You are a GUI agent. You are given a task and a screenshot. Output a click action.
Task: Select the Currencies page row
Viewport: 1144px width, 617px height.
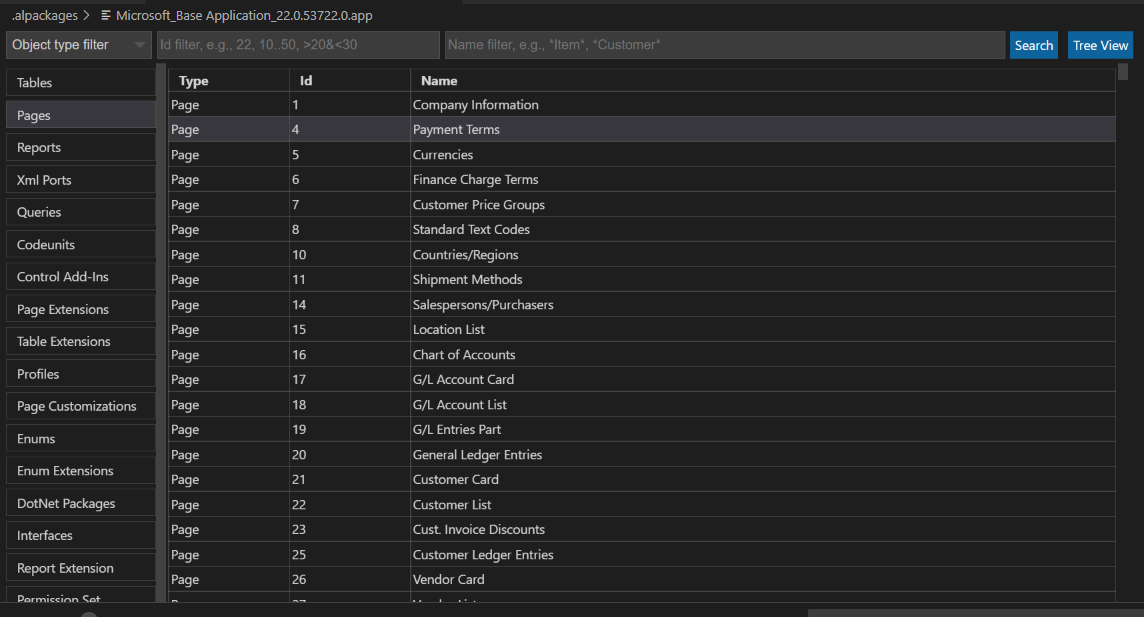pos(443,154)
